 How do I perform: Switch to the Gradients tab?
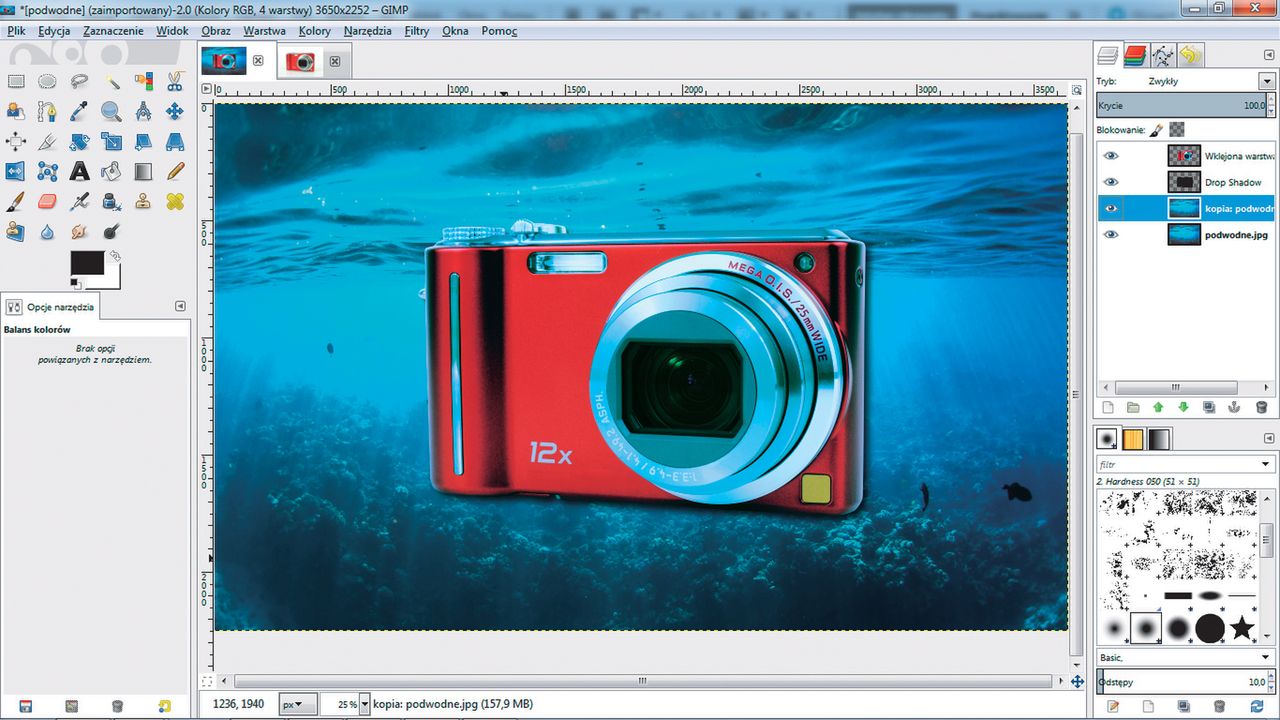(x=1159, y=439)
